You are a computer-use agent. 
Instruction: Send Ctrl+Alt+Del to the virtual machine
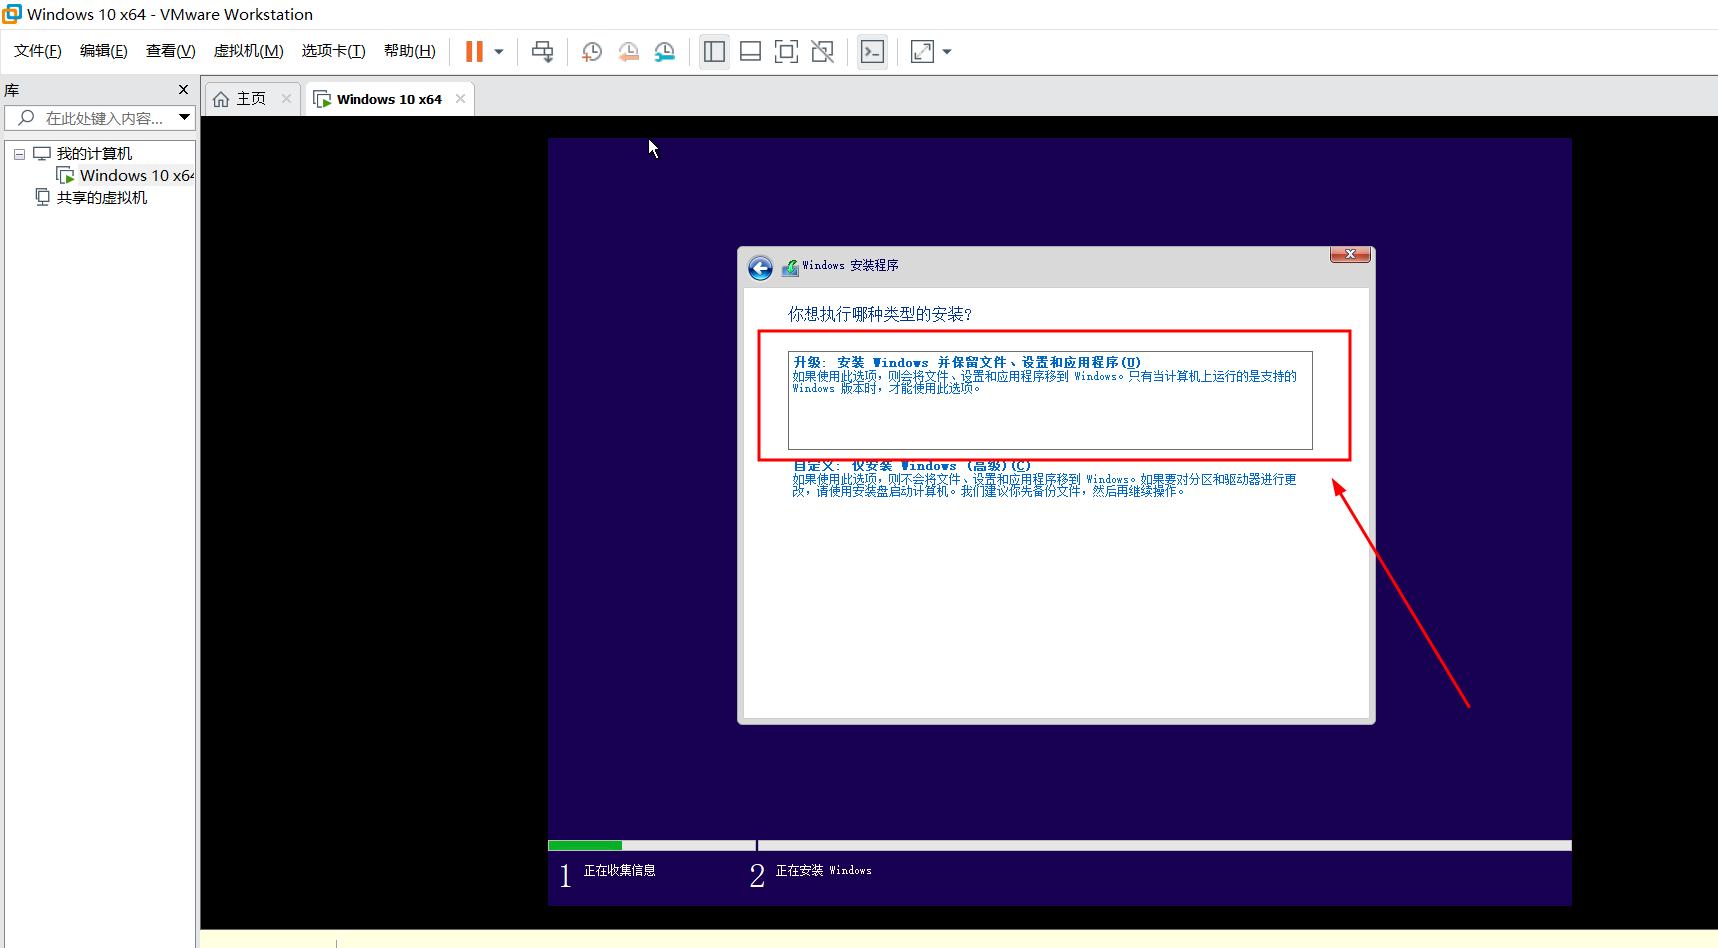point(542,51)
